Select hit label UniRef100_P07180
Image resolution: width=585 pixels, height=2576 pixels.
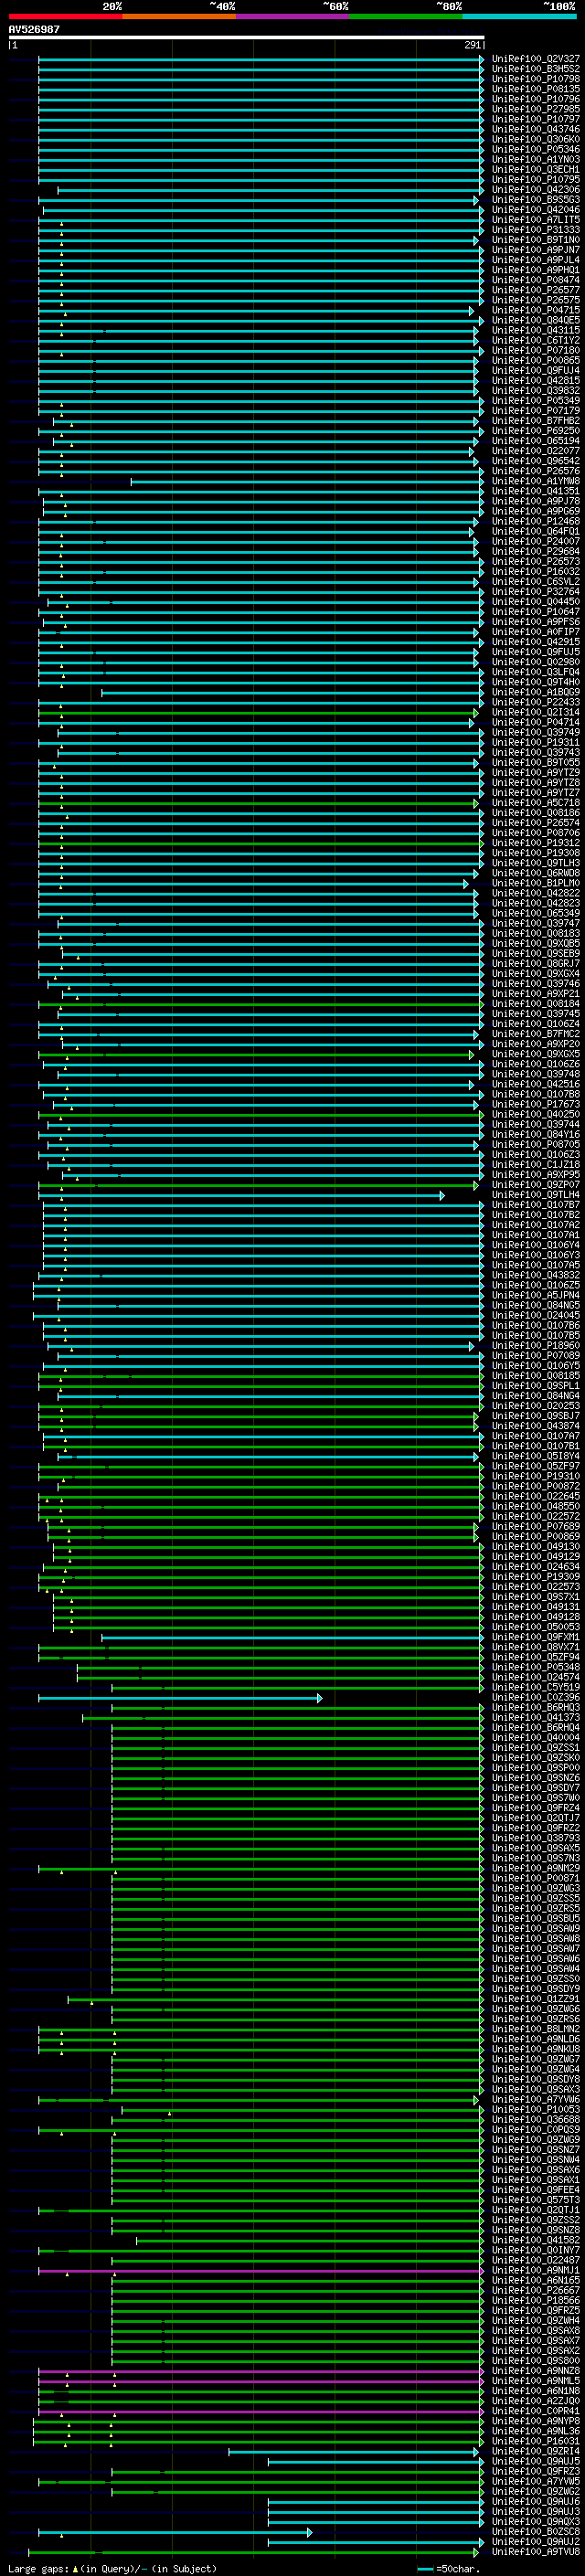536,350
